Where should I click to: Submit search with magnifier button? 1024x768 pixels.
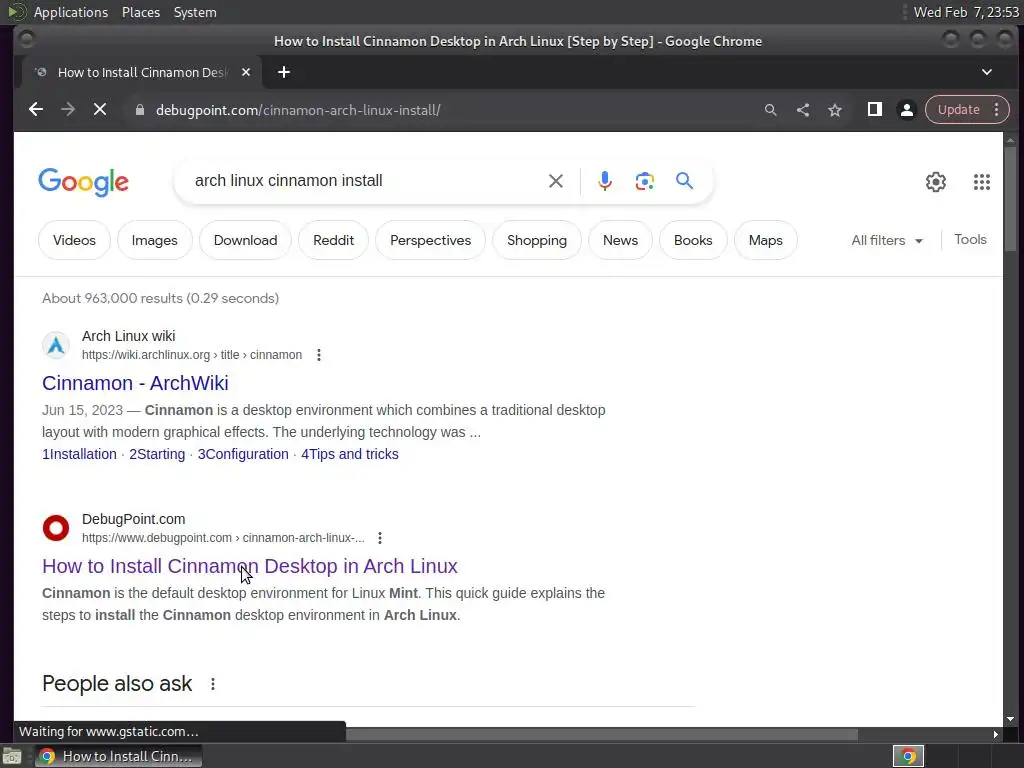[684, 181]
